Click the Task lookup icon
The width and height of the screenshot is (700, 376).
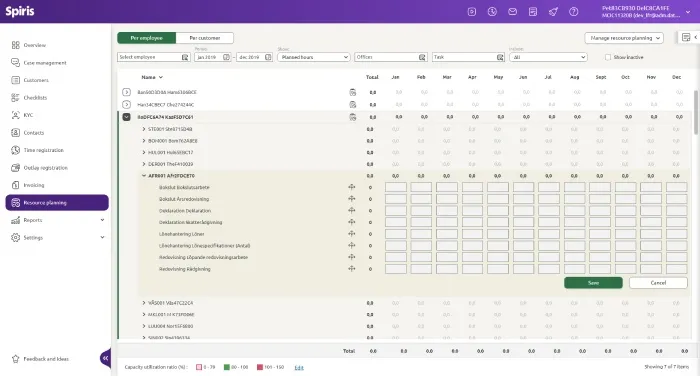coord(500,57)
